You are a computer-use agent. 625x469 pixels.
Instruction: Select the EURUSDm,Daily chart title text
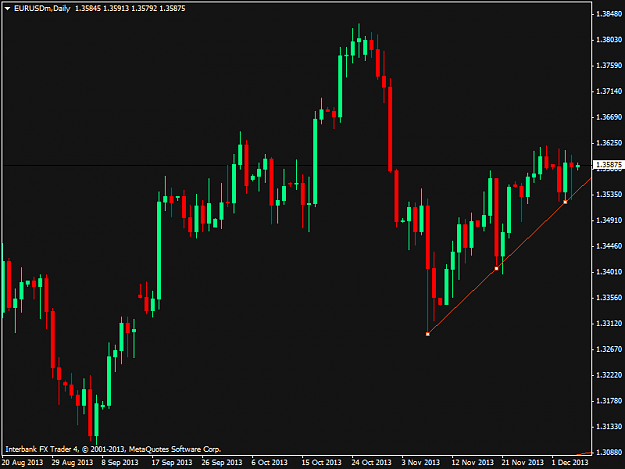[42, 8]
